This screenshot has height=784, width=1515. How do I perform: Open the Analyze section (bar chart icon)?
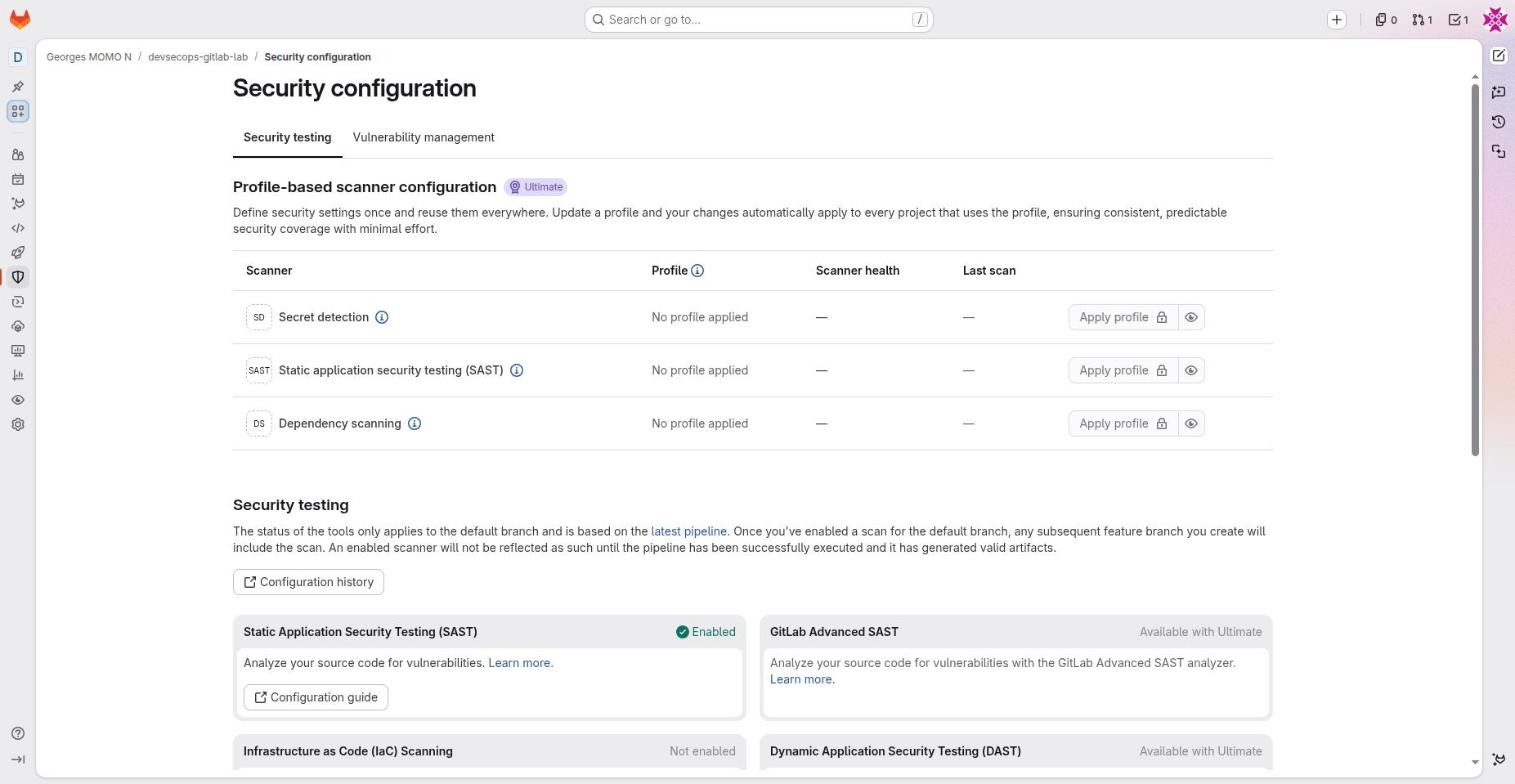[18, 375]
